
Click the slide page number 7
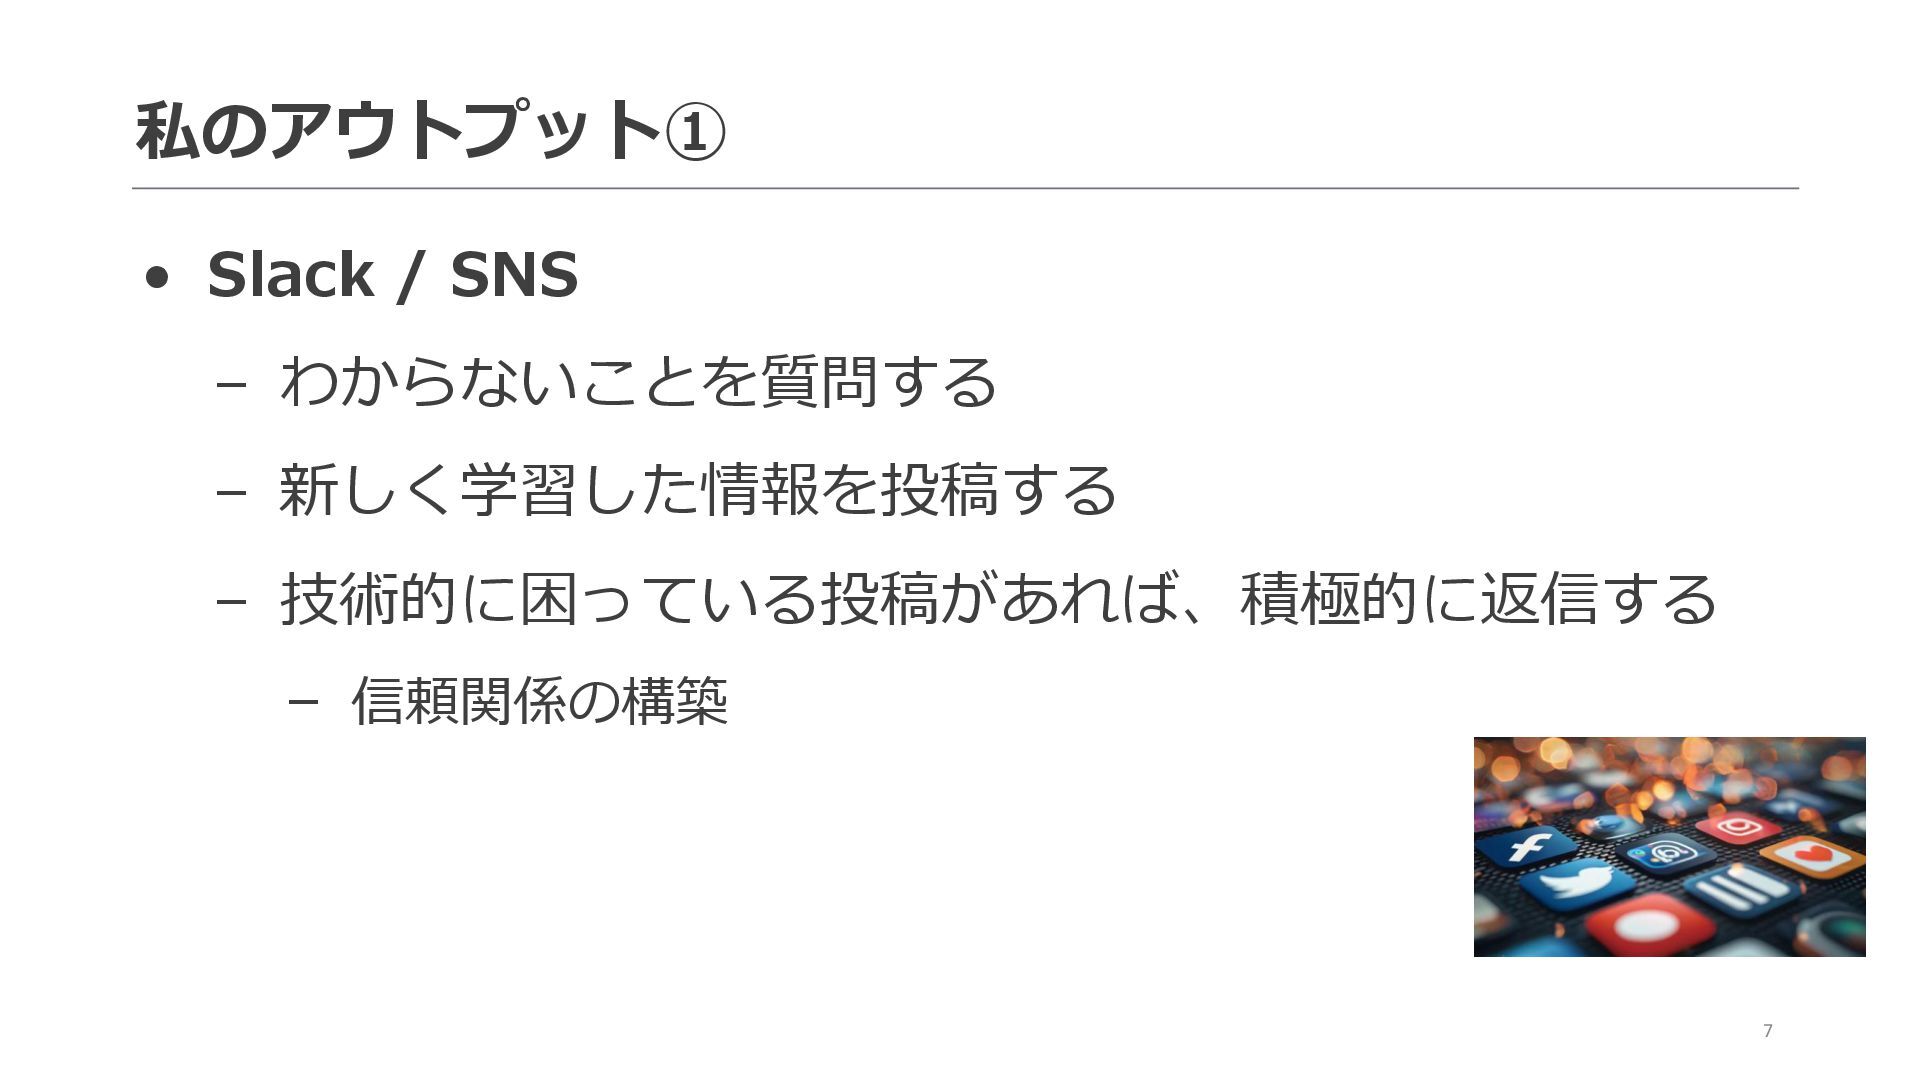tap(1768, 1031)
